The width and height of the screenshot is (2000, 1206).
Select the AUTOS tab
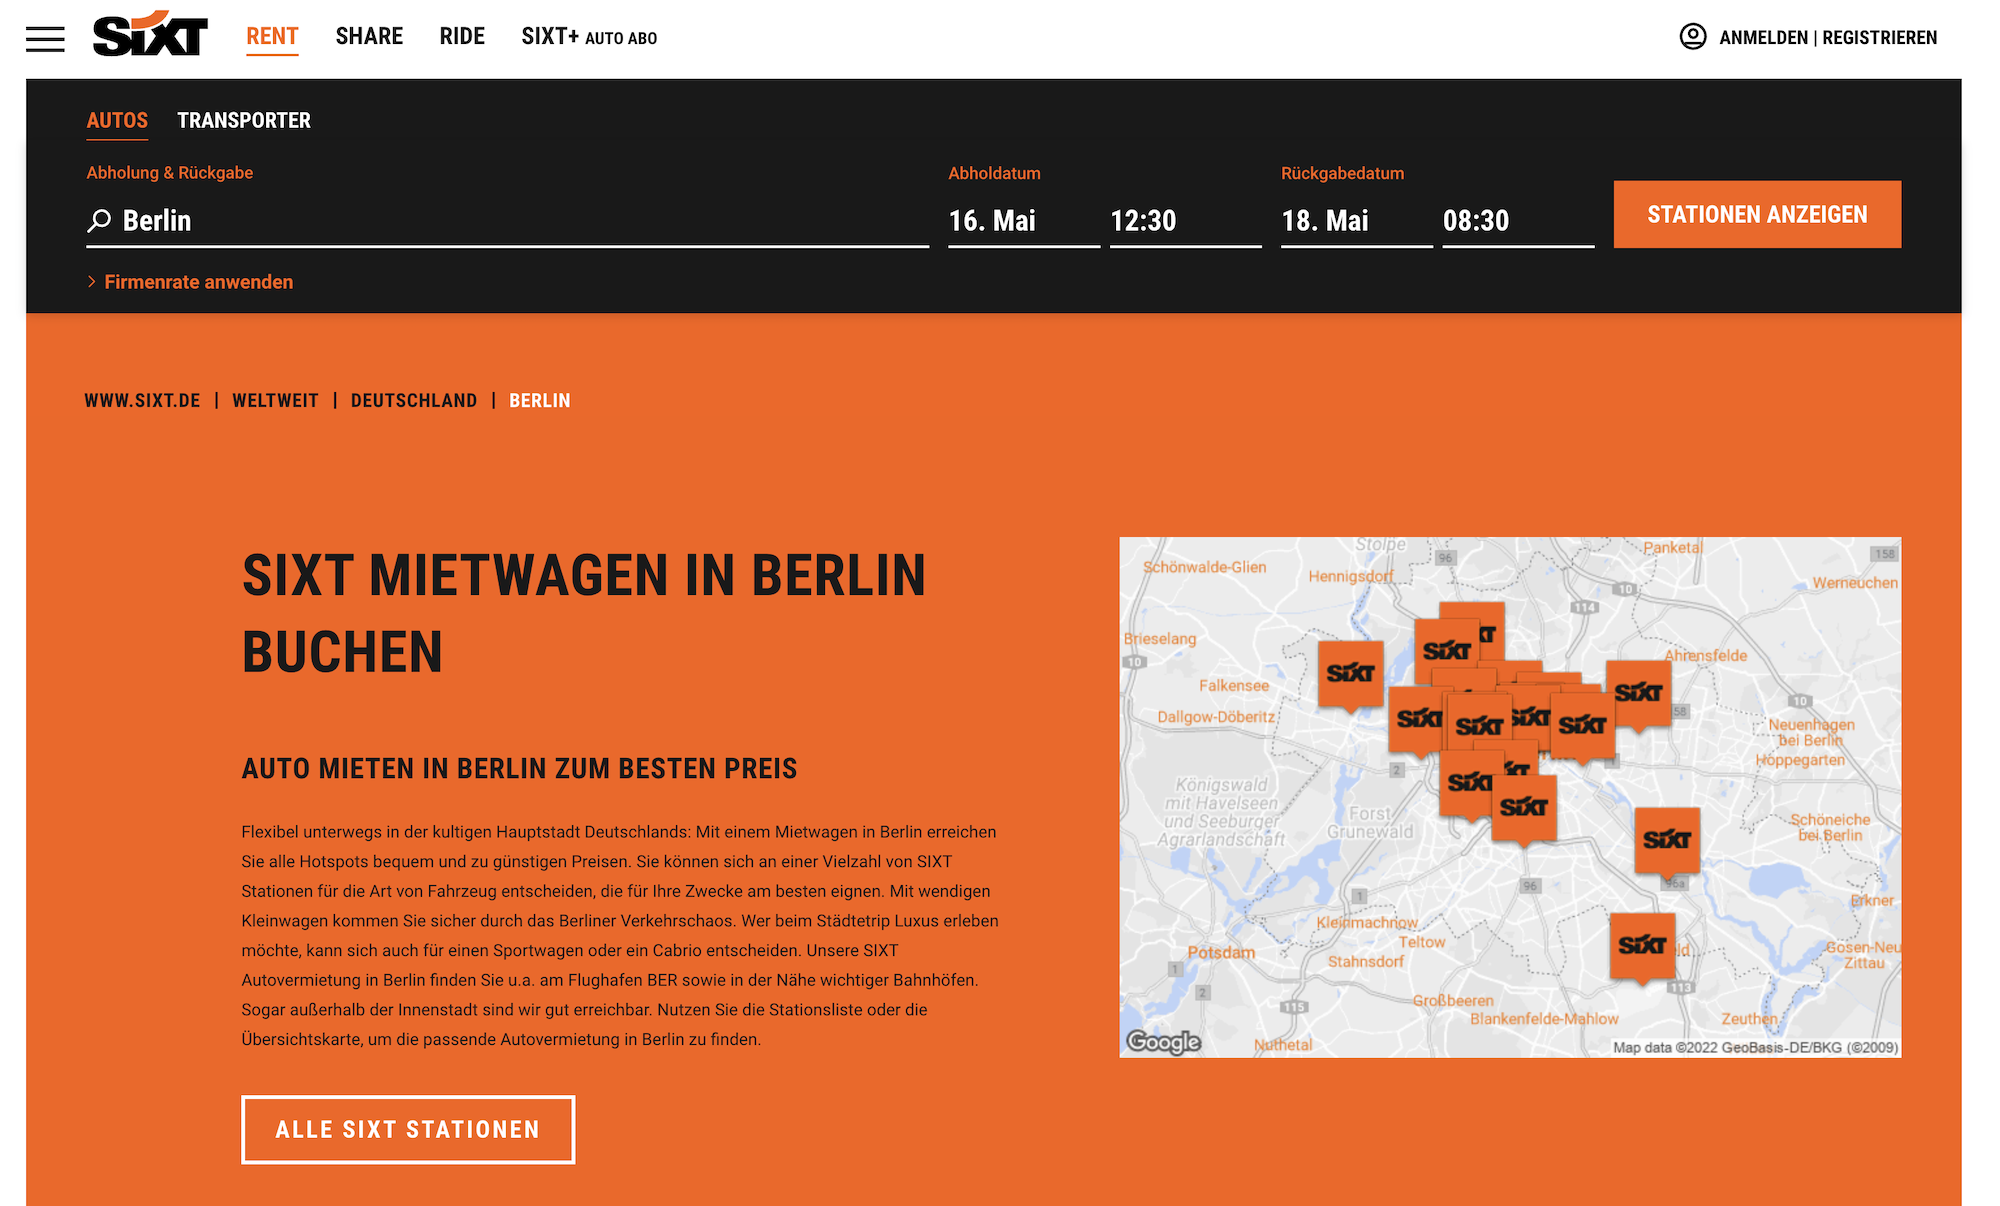[x=117, y=121]
